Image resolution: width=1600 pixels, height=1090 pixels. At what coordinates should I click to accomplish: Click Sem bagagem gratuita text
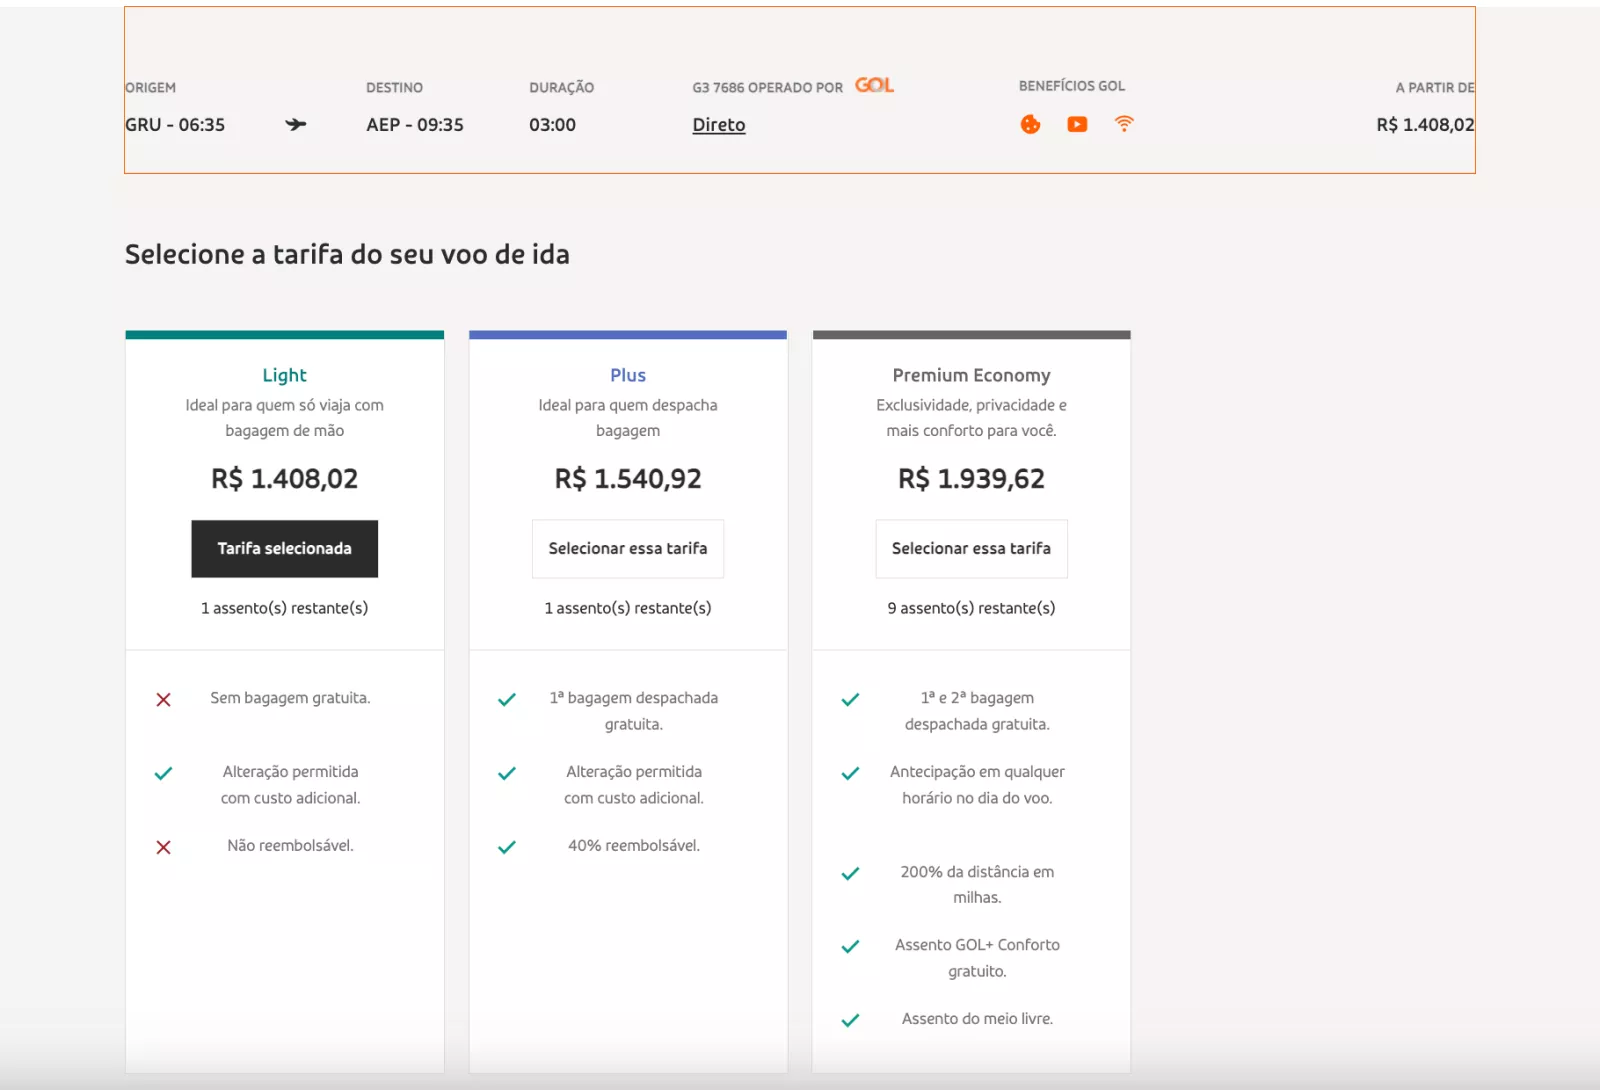click(290, 698)
